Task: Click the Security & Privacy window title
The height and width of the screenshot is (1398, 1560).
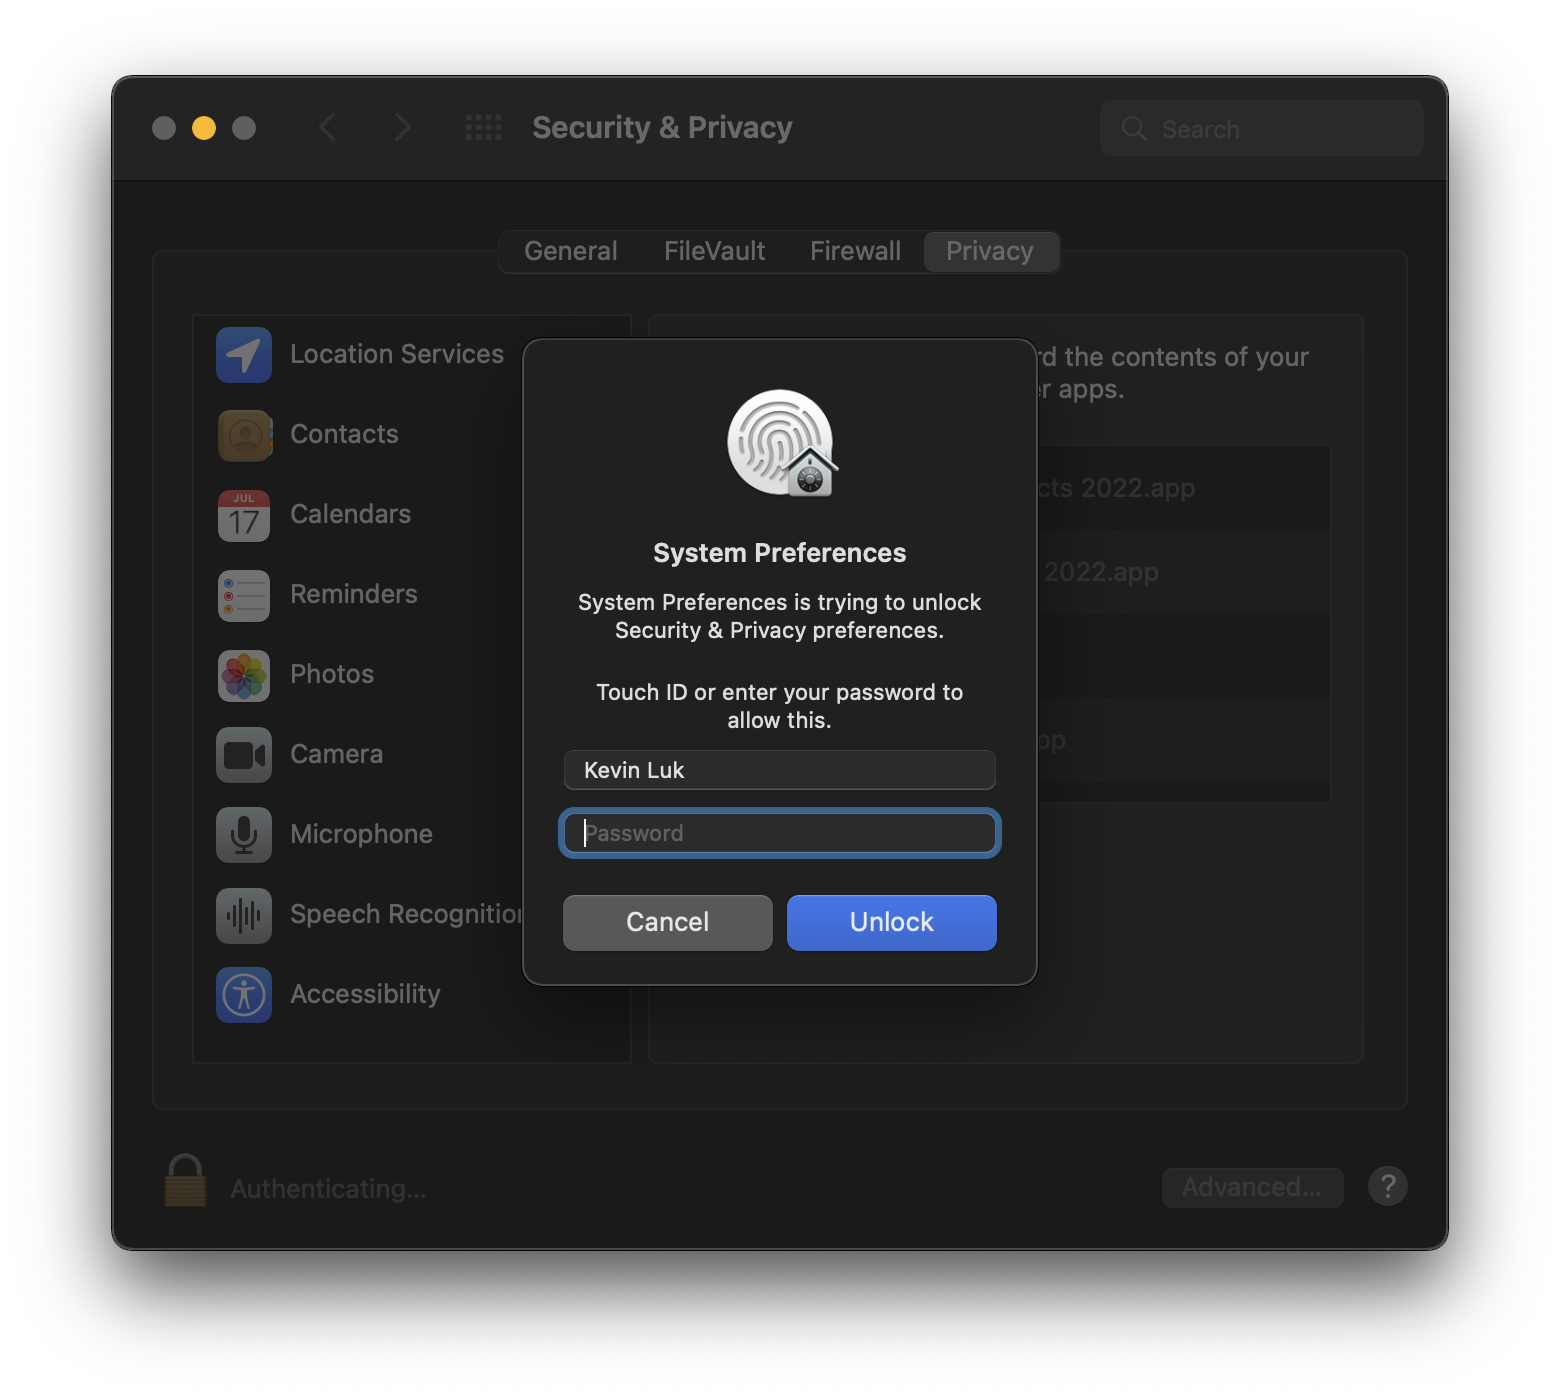Action: point(662,128)
